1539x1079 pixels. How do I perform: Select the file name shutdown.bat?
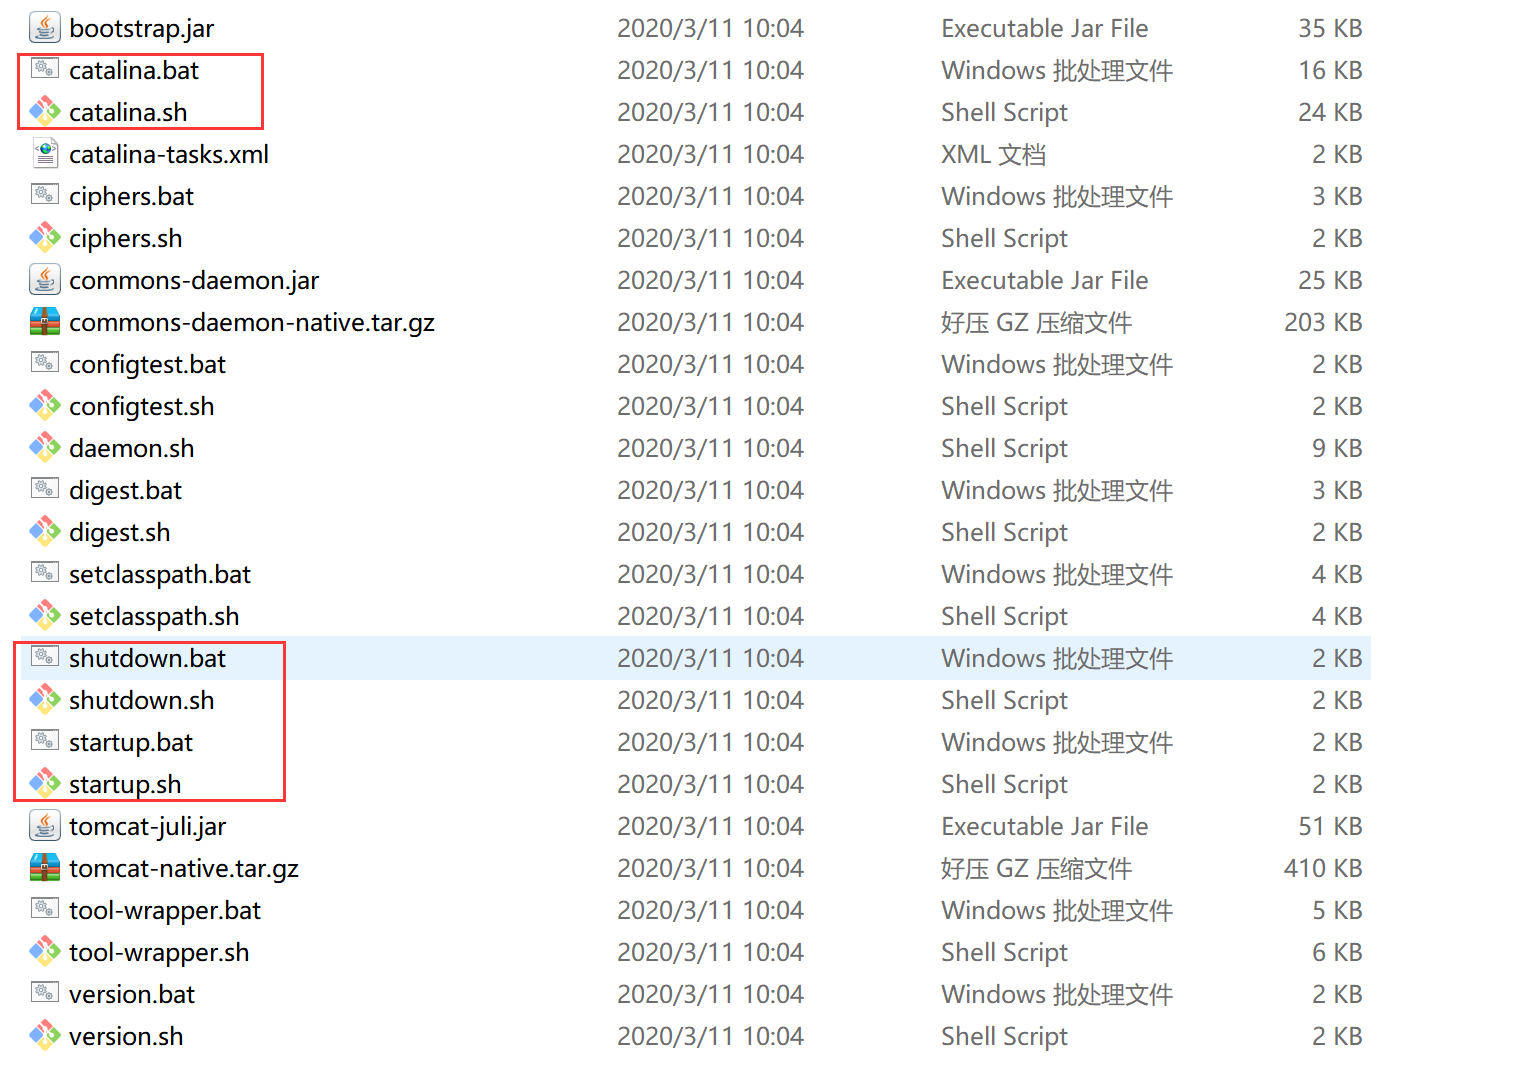coord(147,658)
